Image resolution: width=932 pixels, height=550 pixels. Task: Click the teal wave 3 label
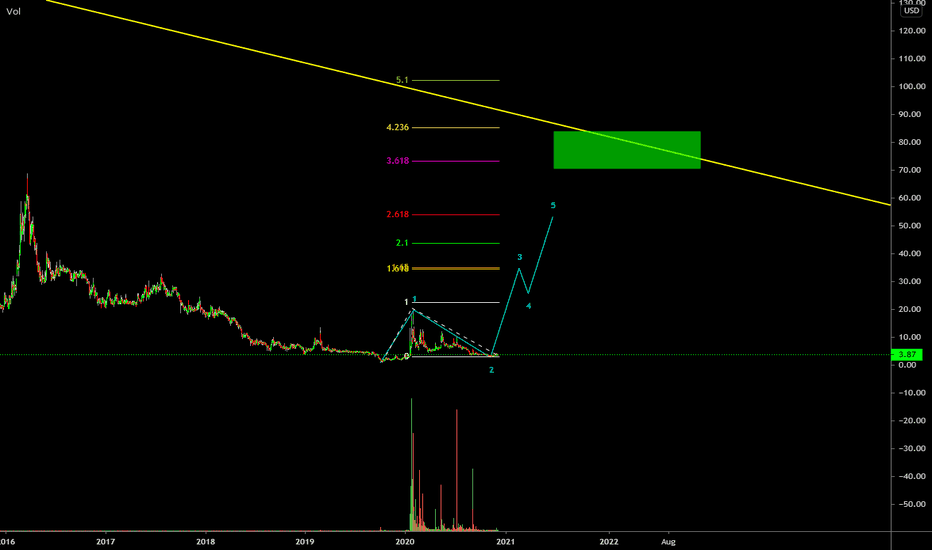tap(519, 257)
